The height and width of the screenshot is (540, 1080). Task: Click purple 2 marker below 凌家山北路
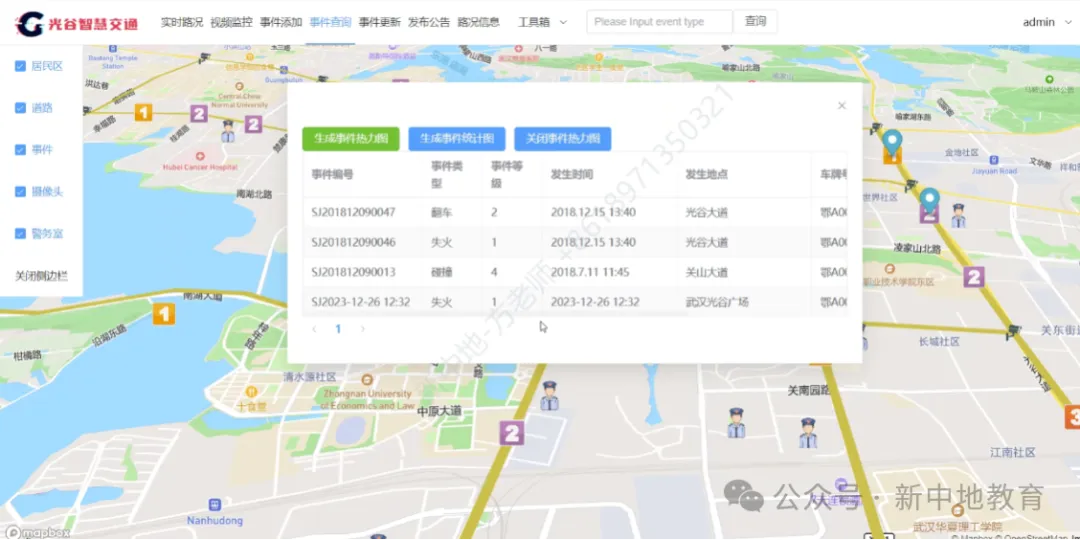coord(973,278)
